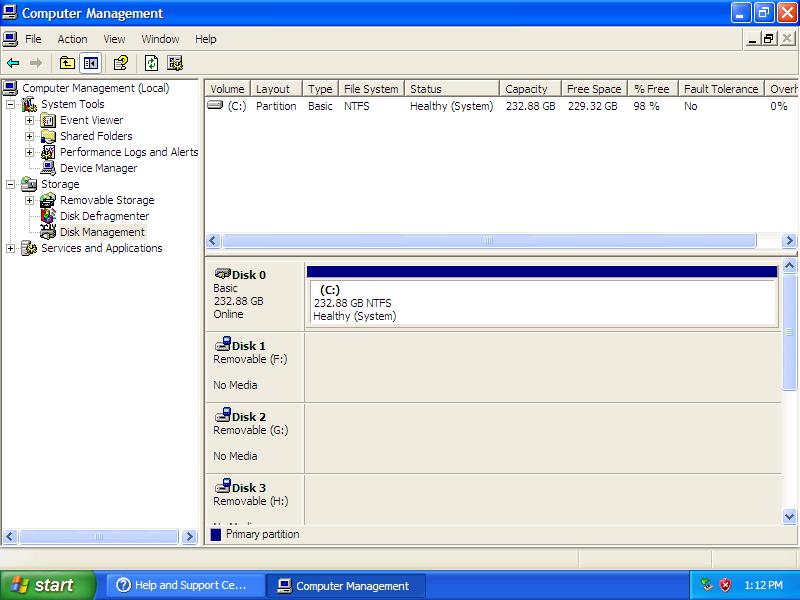Screen dimensions: 800x600
Task: Open the Help menu
Action: pos(206,39)
